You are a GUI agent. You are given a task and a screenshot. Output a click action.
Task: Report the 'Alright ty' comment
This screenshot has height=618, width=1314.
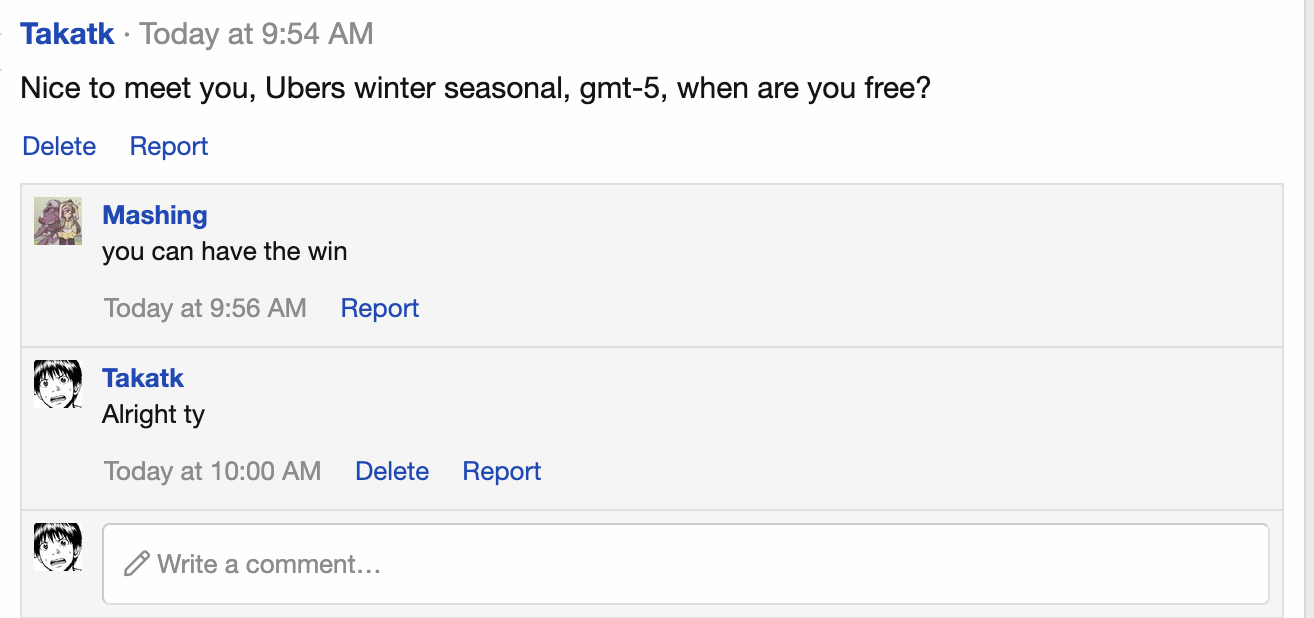pyautogui.click(x=502, y=471)
